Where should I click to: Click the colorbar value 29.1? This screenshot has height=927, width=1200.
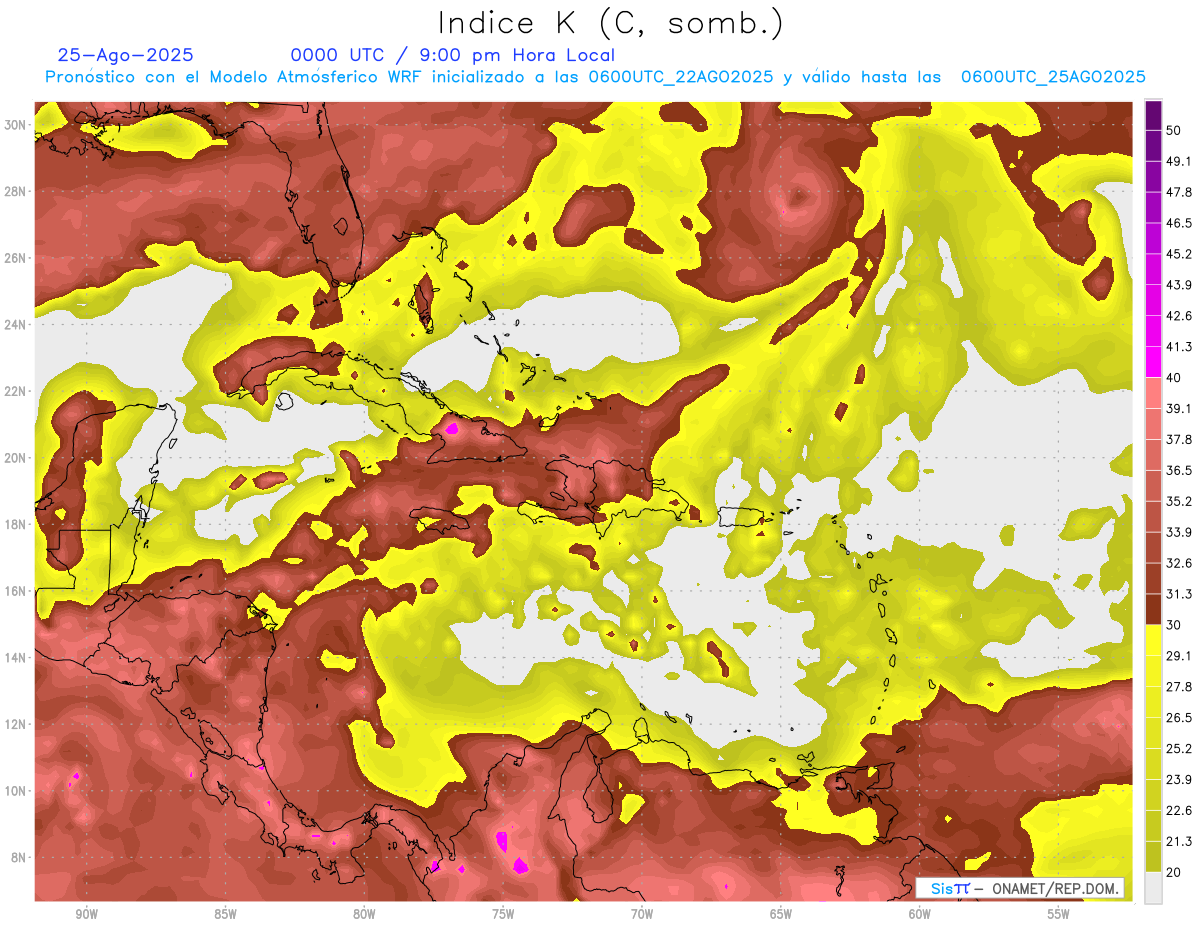coord(1179,655)
